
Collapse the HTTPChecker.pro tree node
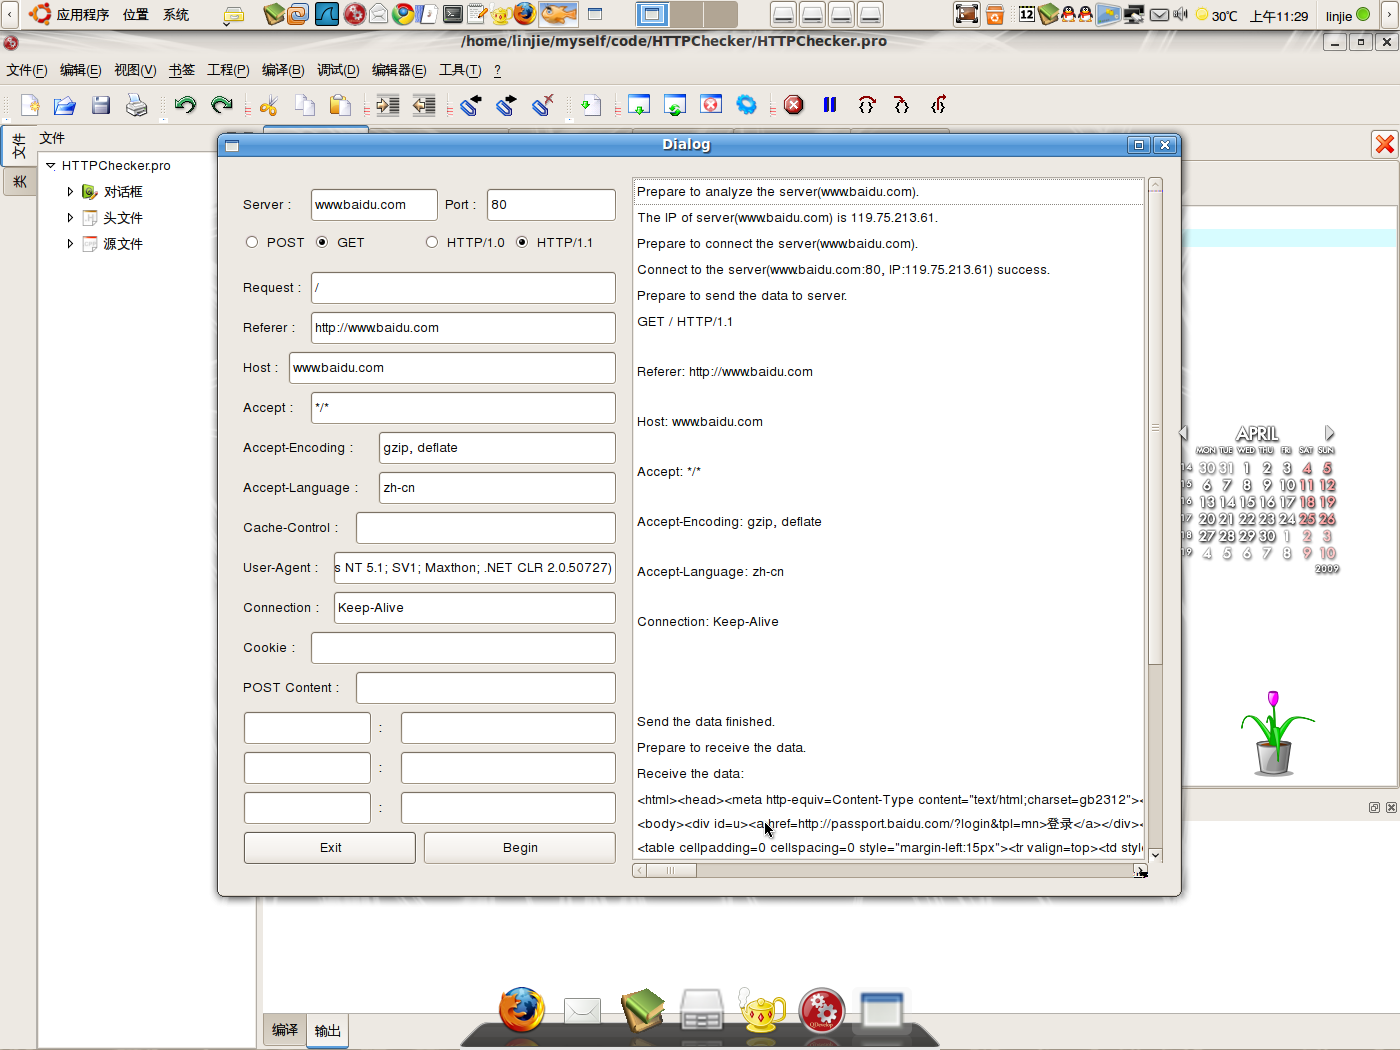coord(50,165)
